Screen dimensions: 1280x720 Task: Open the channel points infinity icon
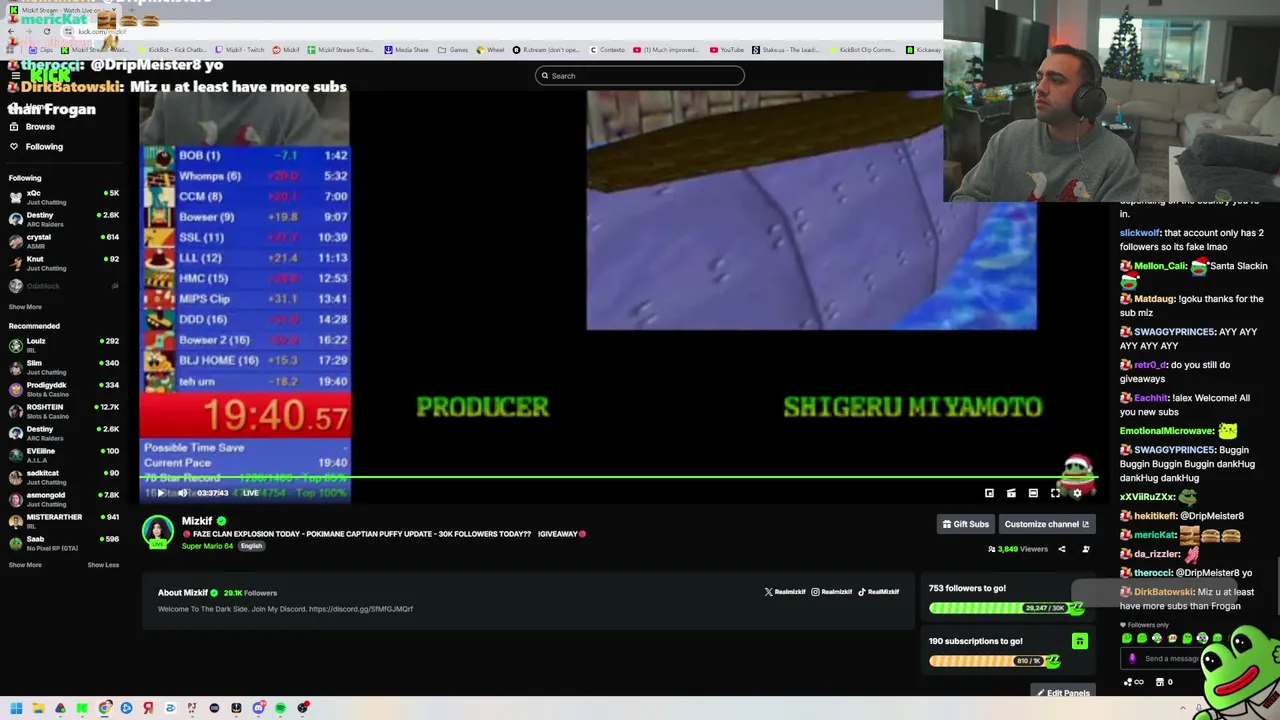coord(1134,682)
